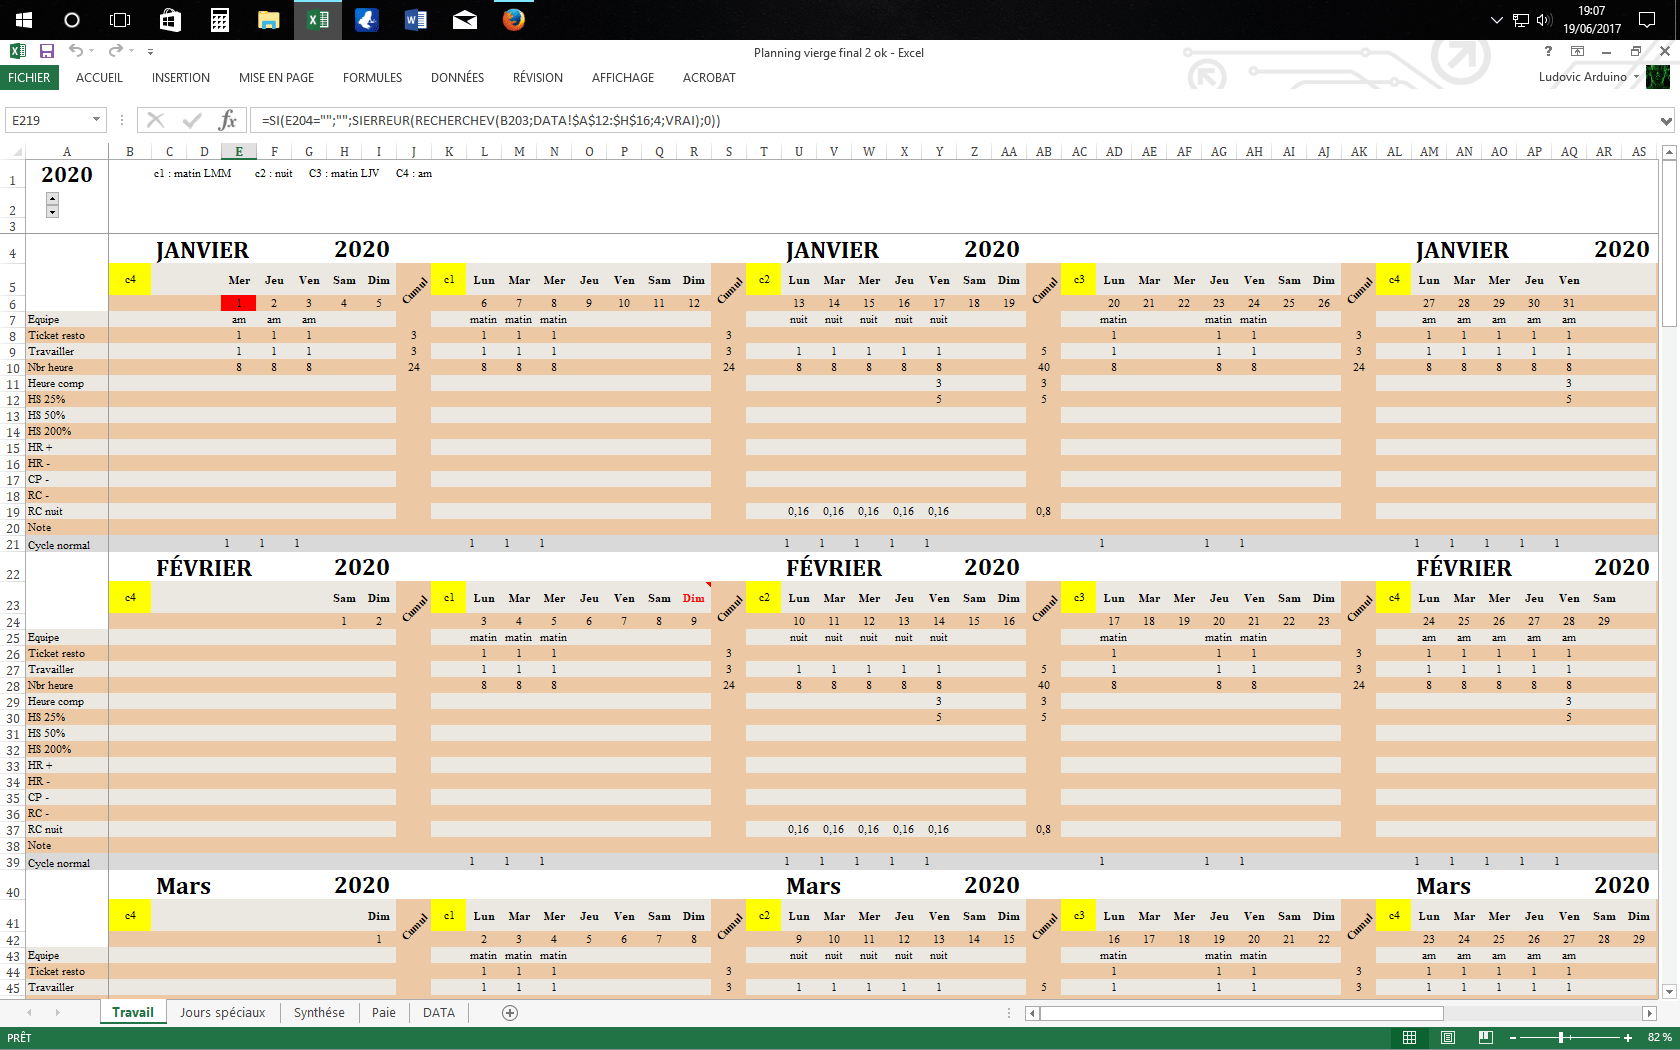Open the Customize Quick Access Toolbar menu
The width and height of the screenshot is (1680, 1050).
pos(150,51)
